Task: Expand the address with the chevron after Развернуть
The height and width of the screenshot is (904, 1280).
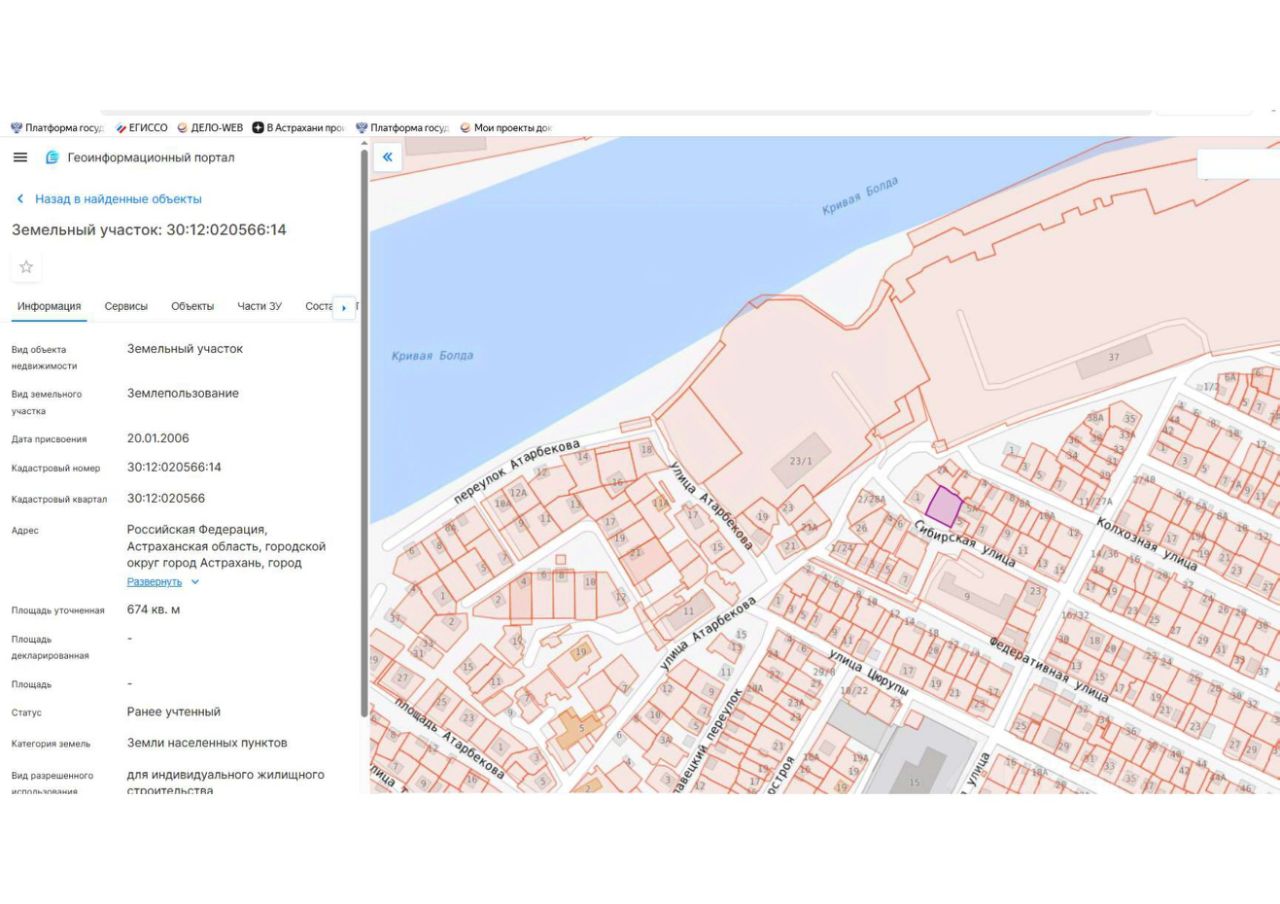Action: [195, 582]
